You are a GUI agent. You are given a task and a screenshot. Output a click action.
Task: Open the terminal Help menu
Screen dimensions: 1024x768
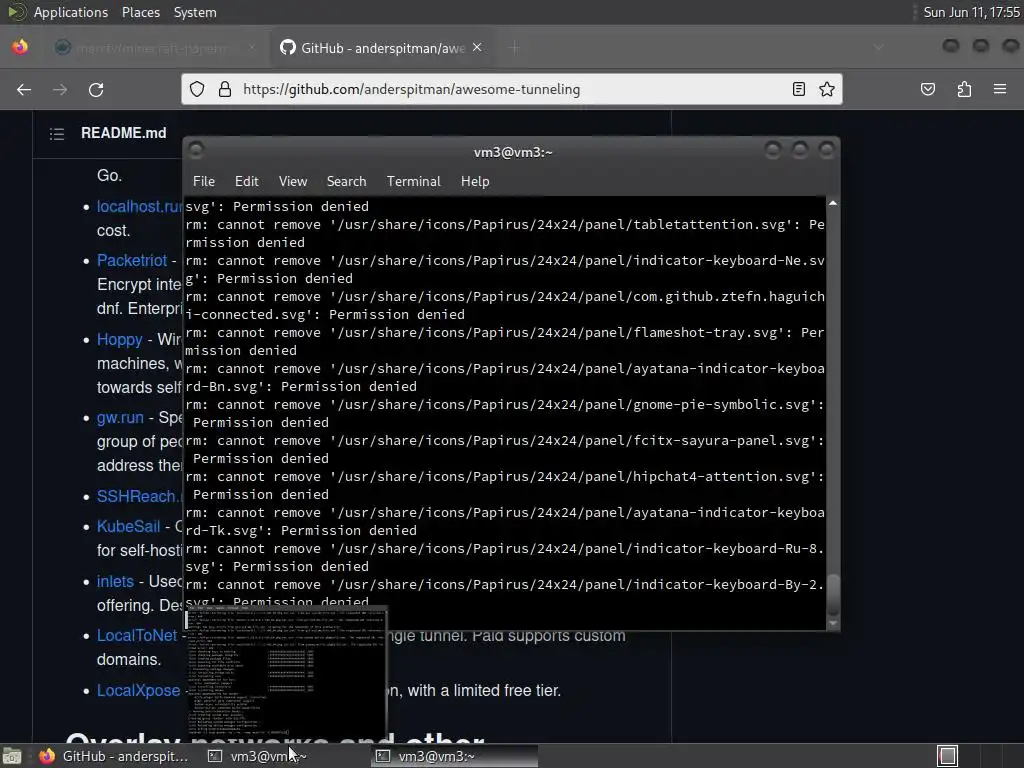(x=475, y=182)
